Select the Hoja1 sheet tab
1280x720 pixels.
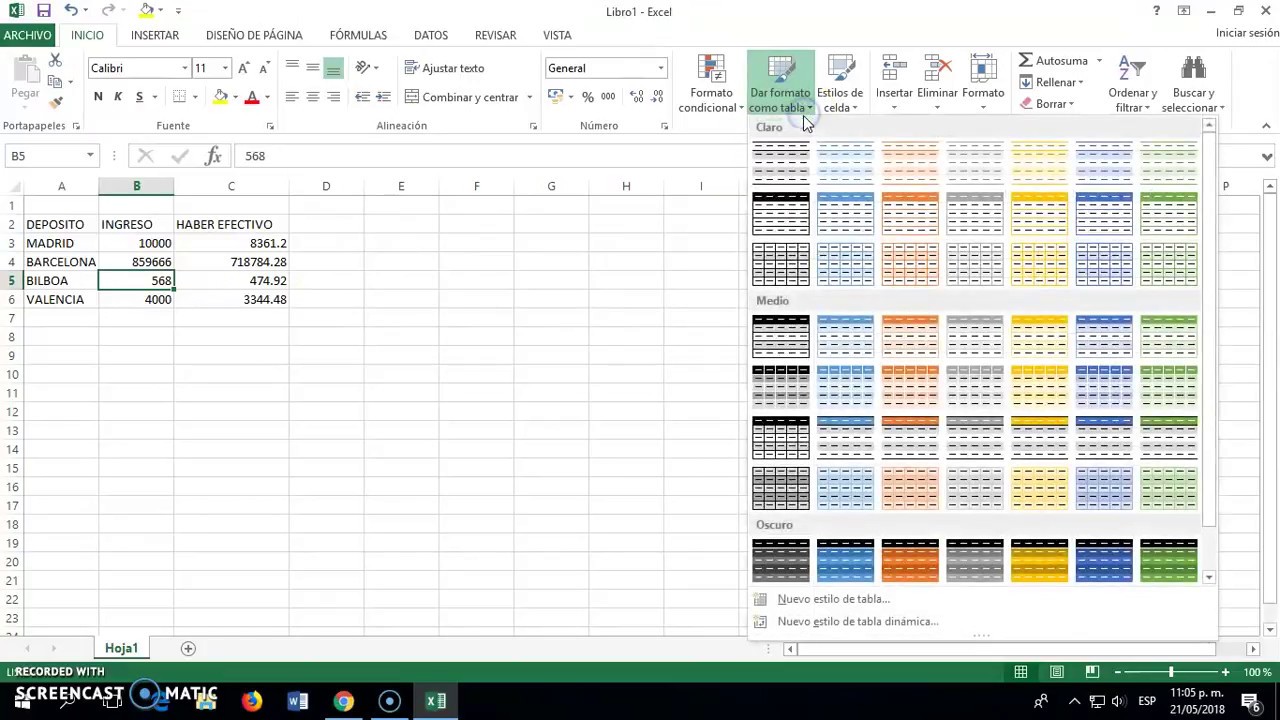pyautogui.click(x=121, y=648)
